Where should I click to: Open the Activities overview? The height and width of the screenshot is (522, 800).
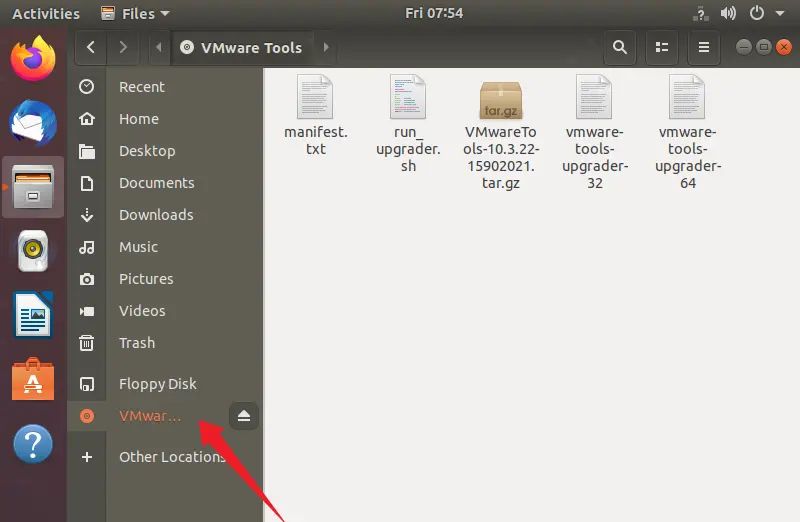[46, 13]
